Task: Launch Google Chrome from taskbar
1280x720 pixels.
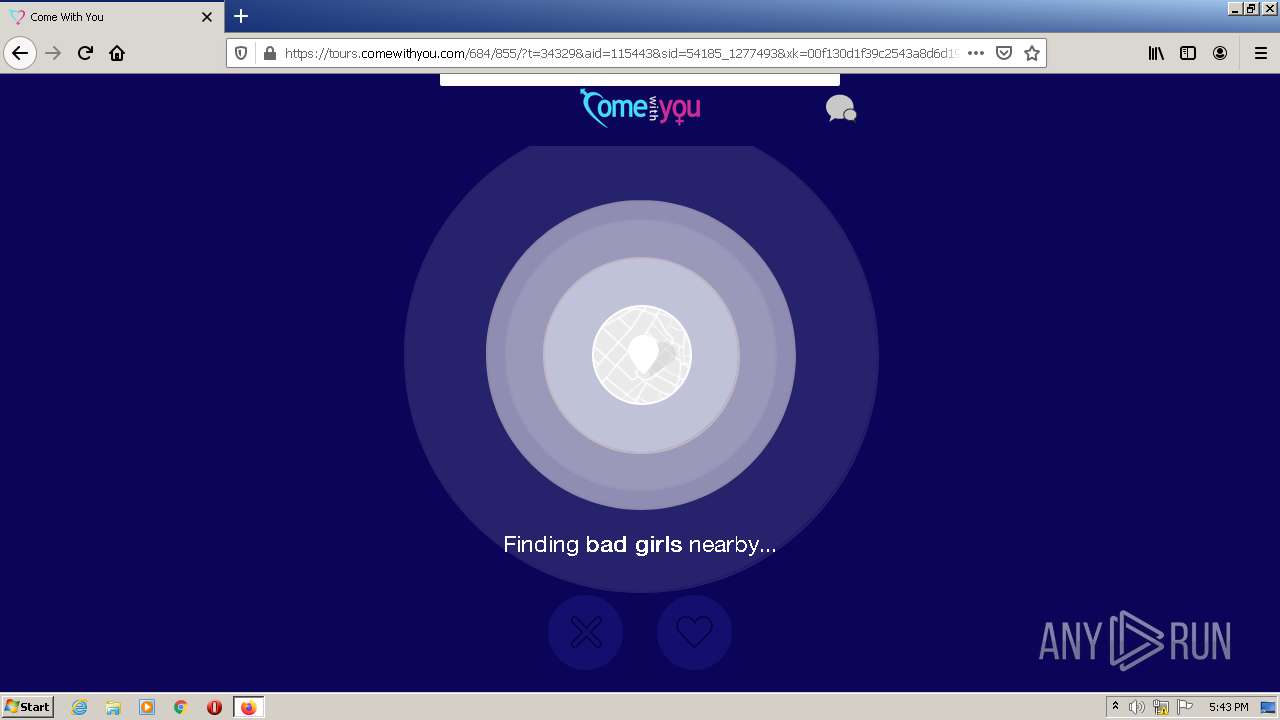Action: tap(181, 707)
